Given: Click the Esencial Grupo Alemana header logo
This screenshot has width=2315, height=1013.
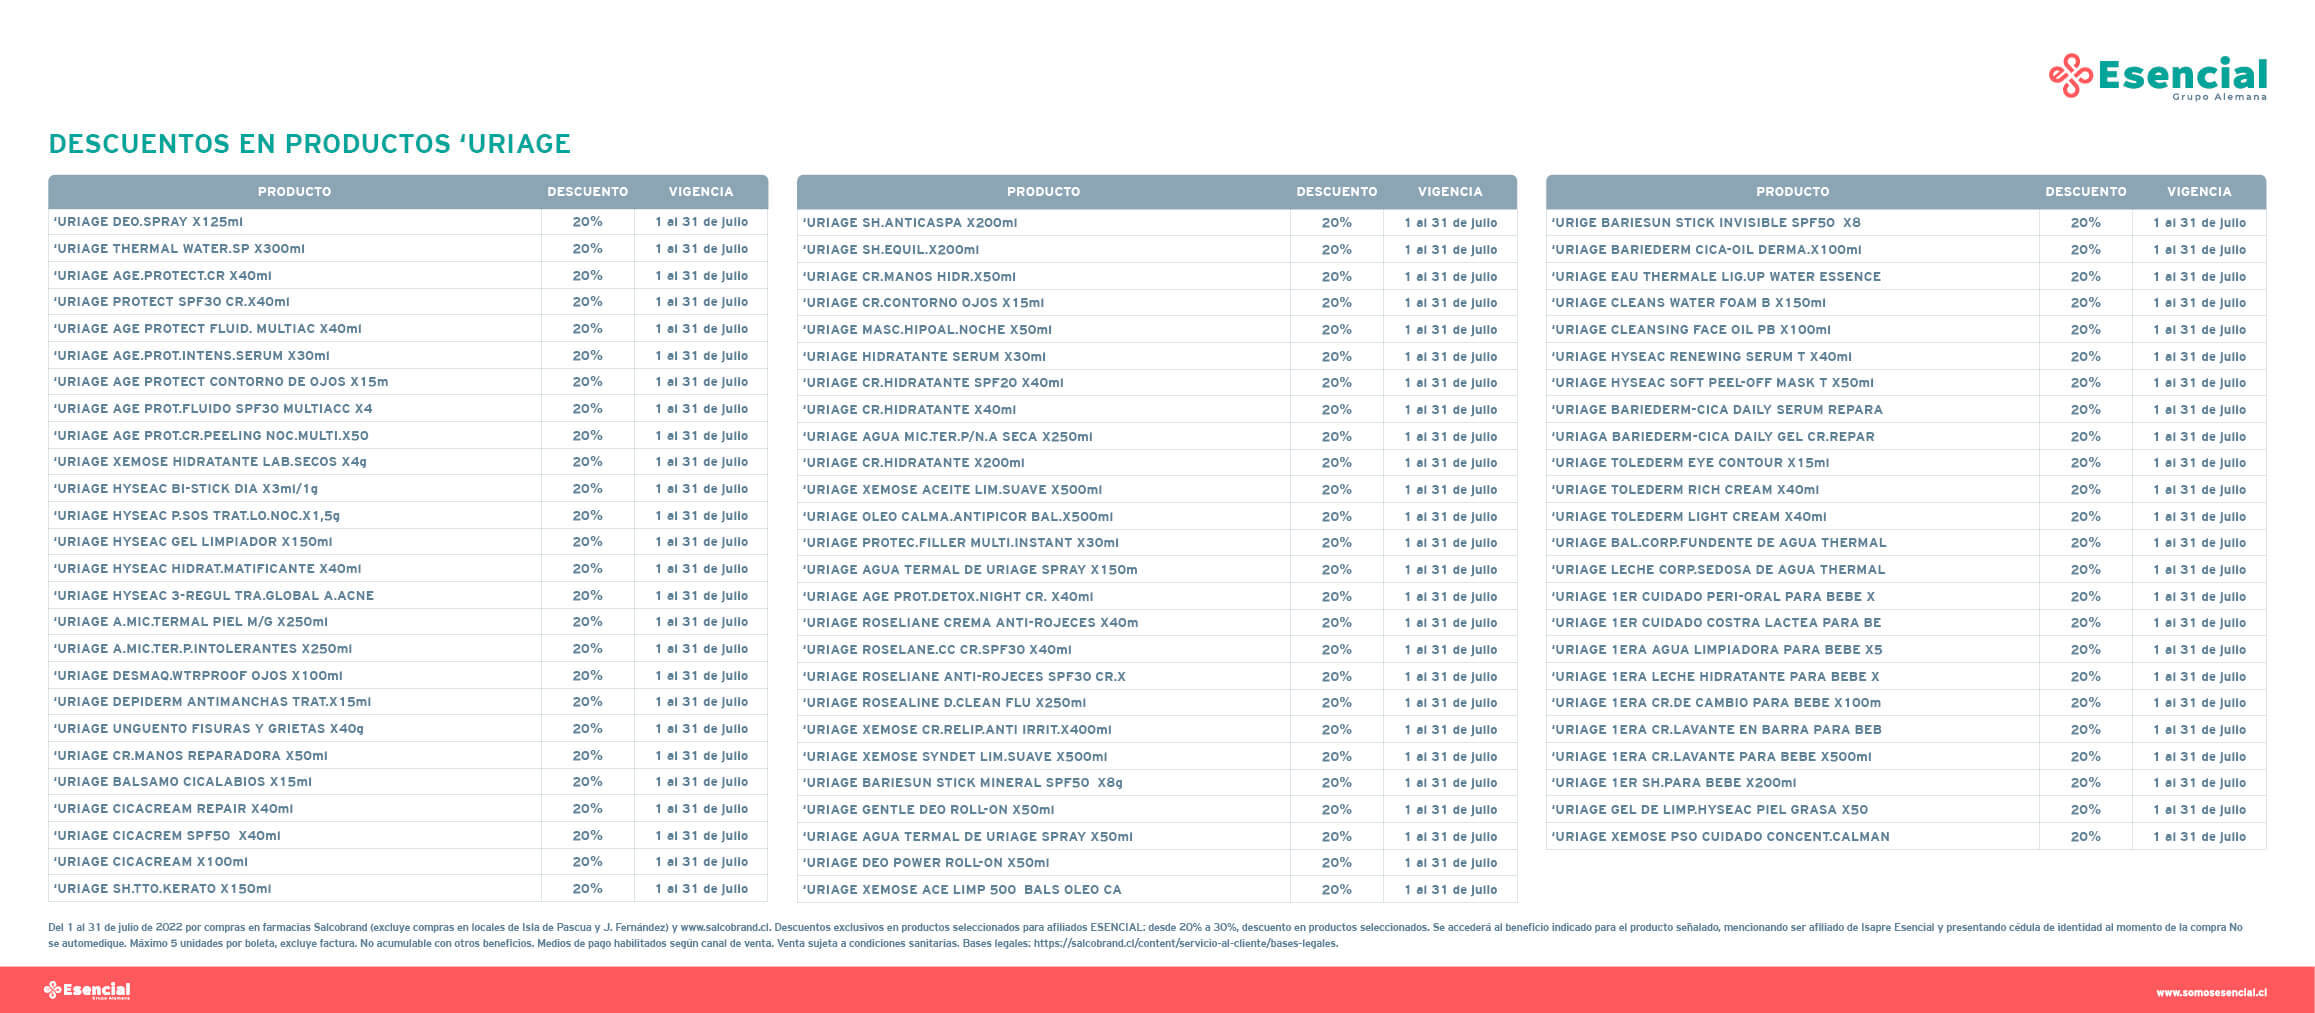Looking at the screenshot, I should click(2158, 77).
